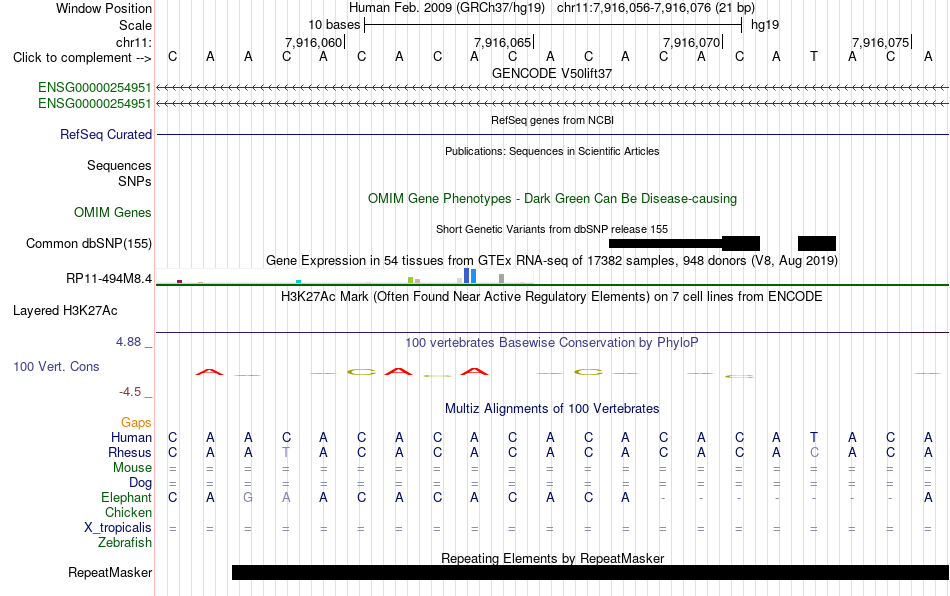950x596 pixels.
Task: Click 'Short Genetic Variants from dbSNP release 155'
Action: 552,229
